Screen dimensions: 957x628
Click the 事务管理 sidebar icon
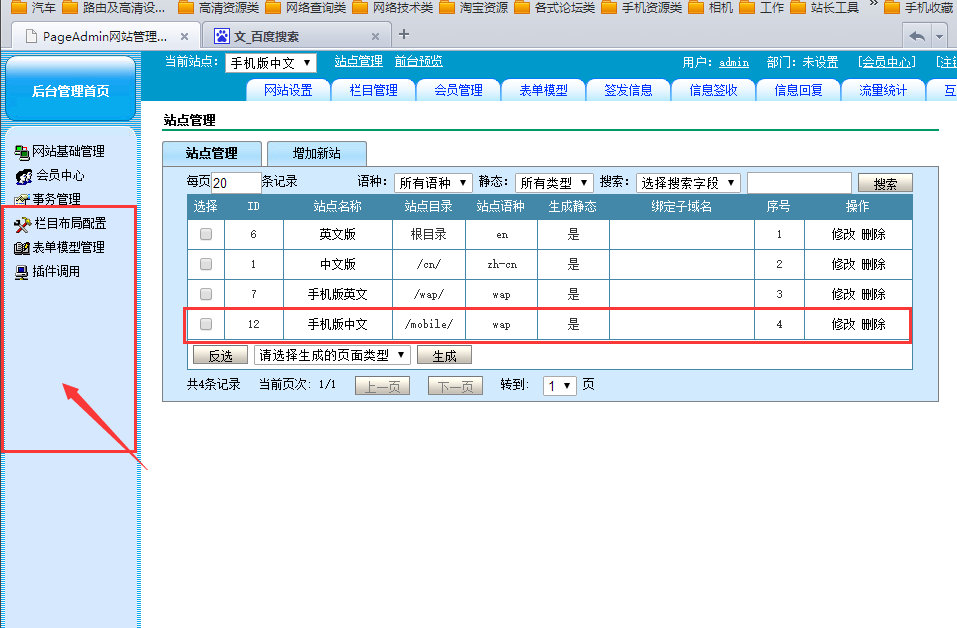[x=23, y=200]
